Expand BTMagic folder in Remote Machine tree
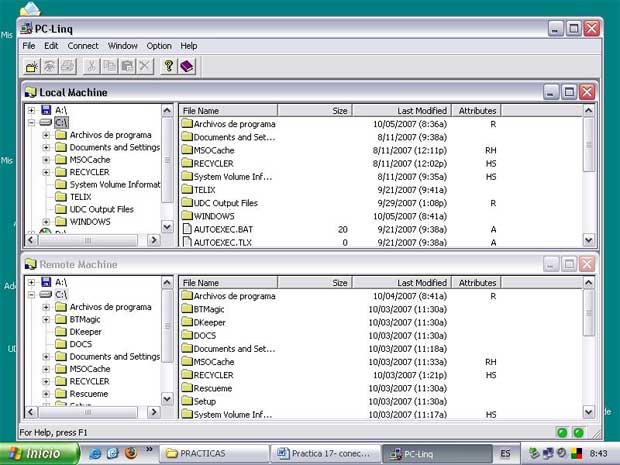 click(x=46, y=319)
